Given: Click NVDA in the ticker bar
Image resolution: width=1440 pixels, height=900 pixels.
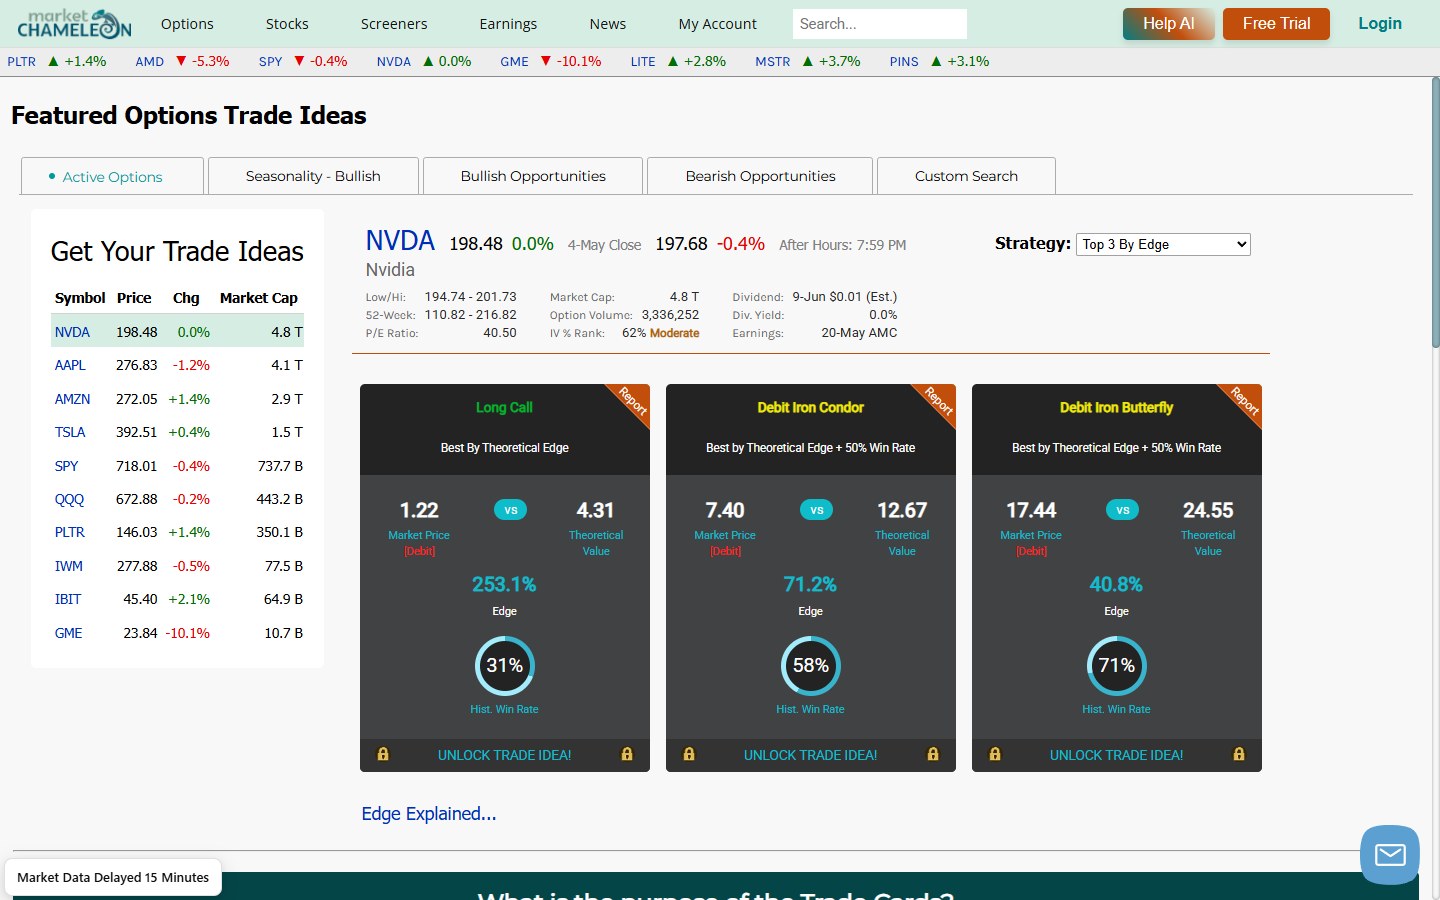Looking at the screenshot, I should click(394, 61).
